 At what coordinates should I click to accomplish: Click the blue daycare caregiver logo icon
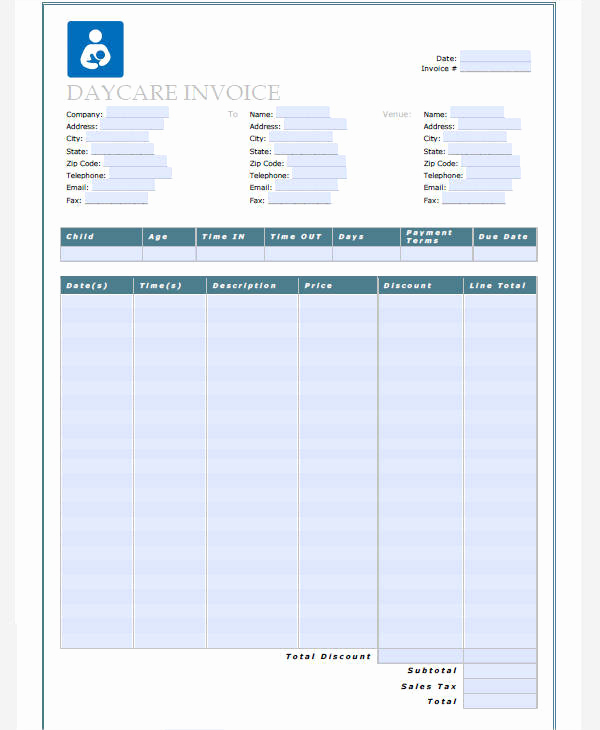point(95,49)
